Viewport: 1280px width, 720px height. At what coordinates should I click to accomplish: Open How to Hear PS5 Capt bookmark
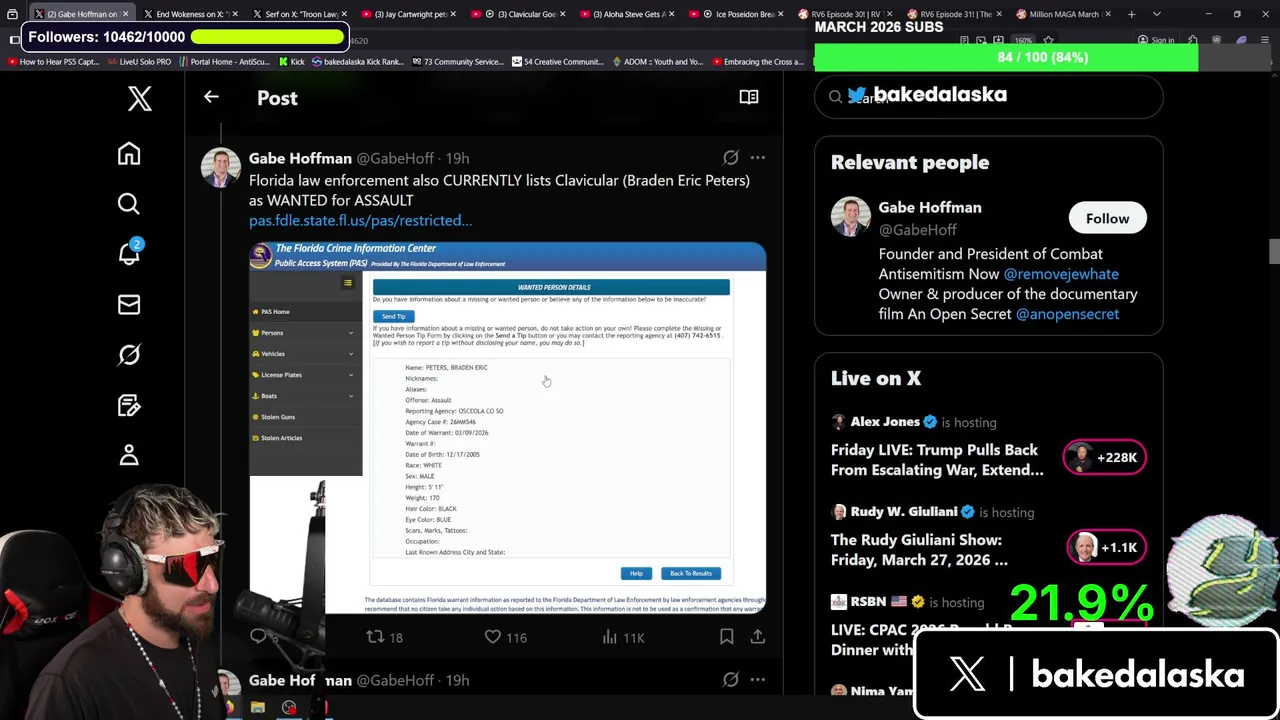[x=53, y=62]
